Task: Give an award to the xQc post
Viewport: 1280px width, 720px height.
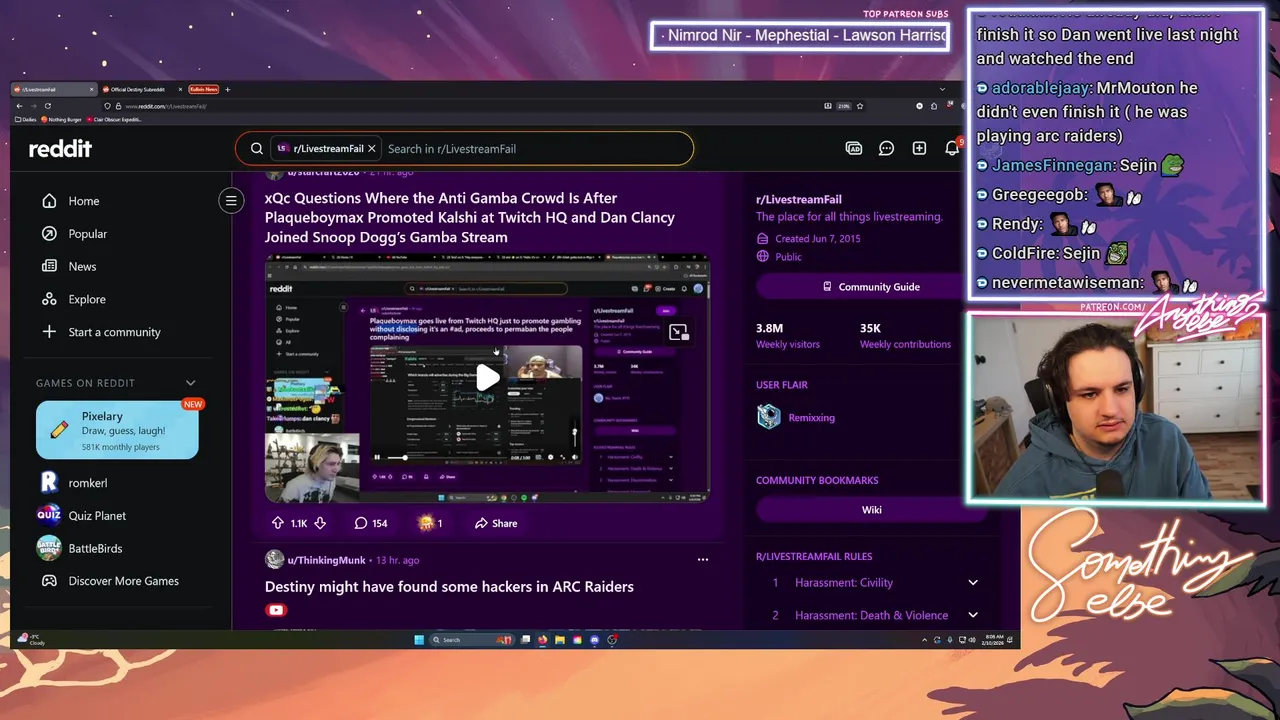Action: pyautogui.click(x=430, y=523)
